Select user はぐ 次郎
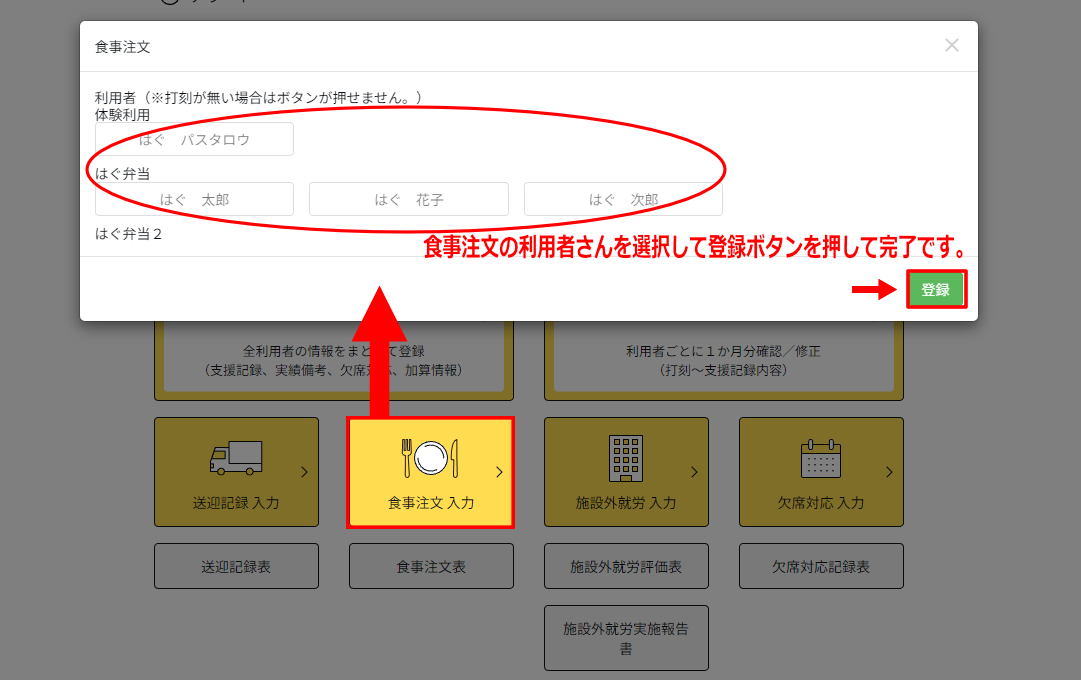Viewport: 1081px width, 680px height. 623,200
